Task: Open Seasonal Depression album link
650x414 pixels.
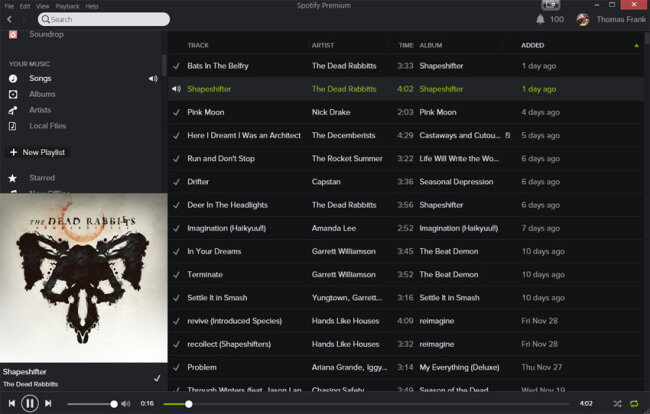Action: [x=456, y=182]
